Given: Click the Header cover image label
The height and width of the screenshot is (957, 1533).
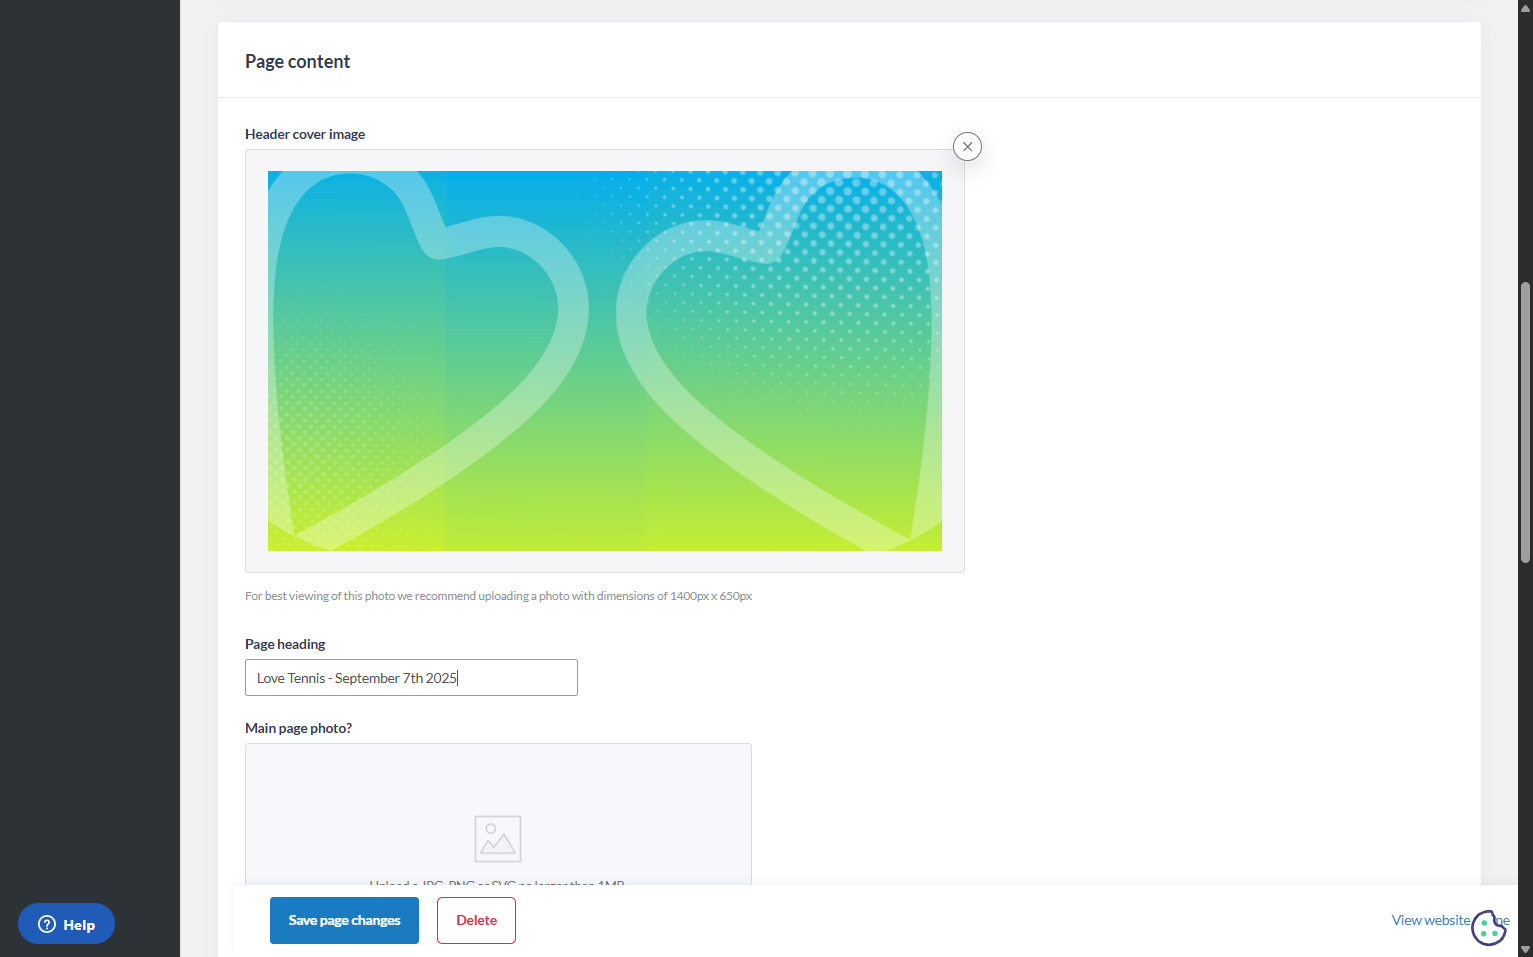Looking at the screenshot, I should (x=305, y=134).
